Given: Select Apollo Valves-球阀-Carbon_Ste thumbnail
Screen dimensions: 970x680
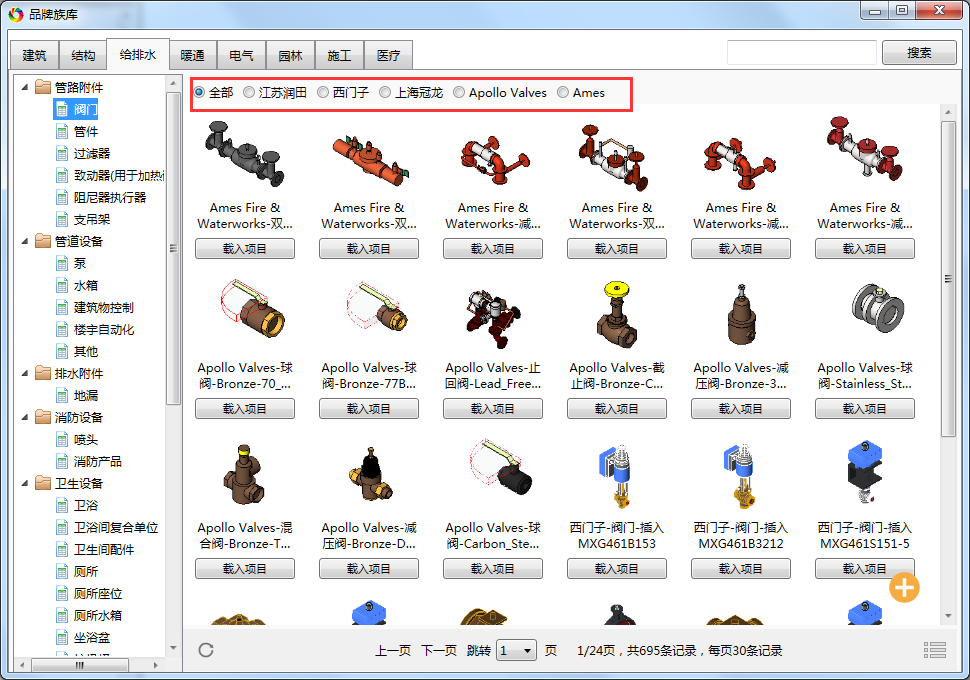Looking at the screenshot, I should (x=500, y=467).
